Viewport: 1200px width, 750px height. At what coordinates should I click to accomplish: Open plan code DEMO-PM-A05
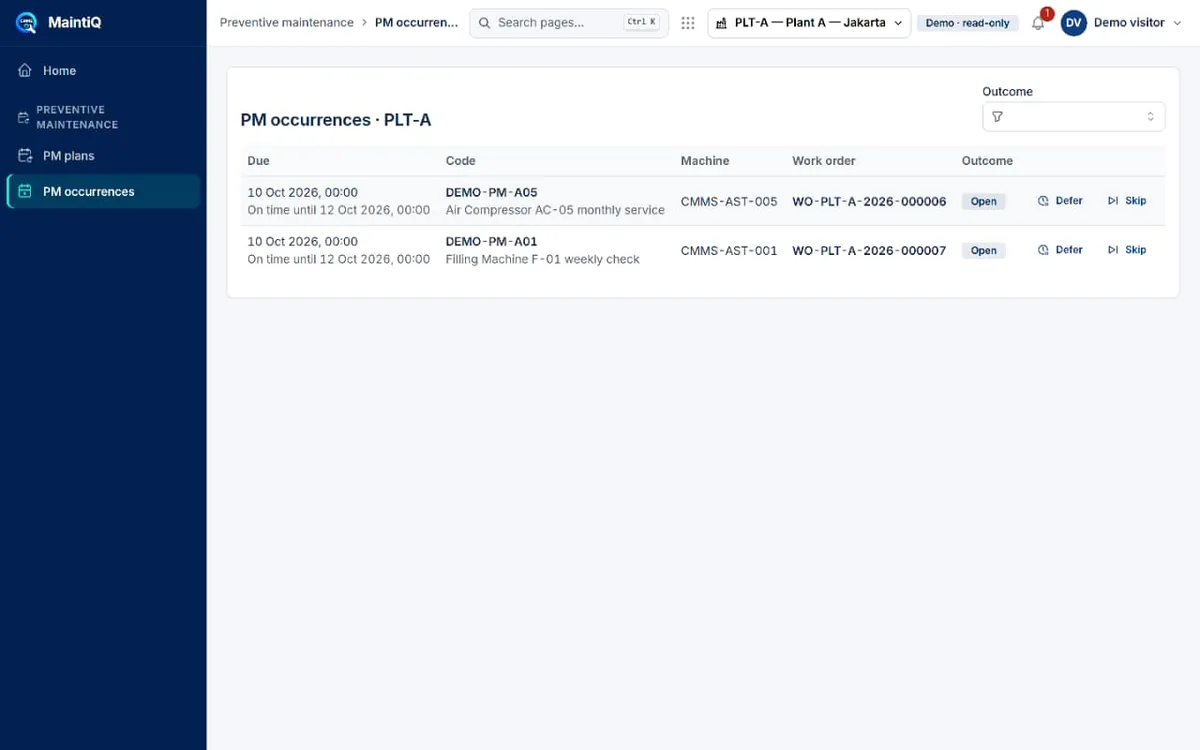(x=491, y=193)
